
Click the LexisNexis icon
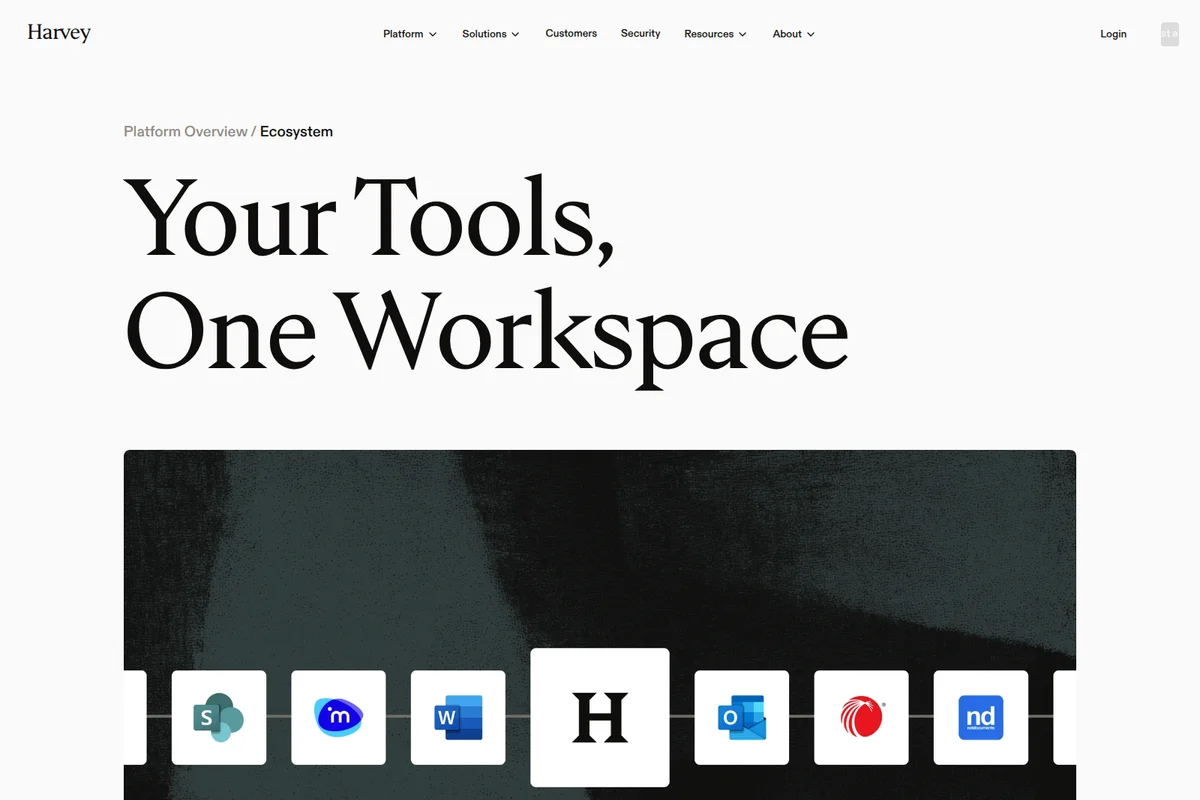(861, 717)
